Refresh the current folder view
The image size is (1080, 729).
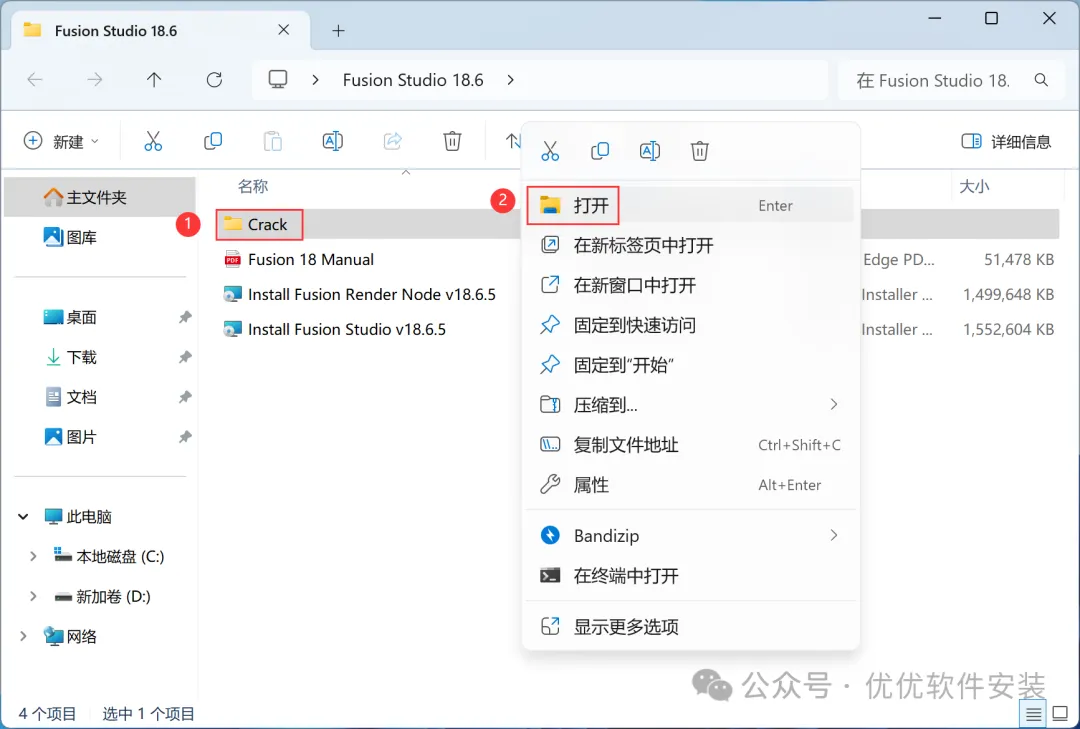click(214, 80)
